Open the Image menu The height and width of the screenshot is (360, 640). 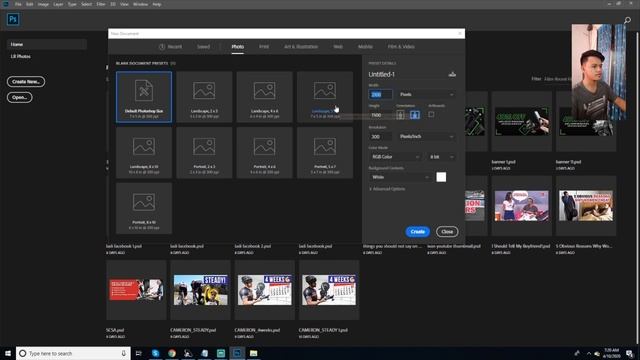click(x=43, y=4)
